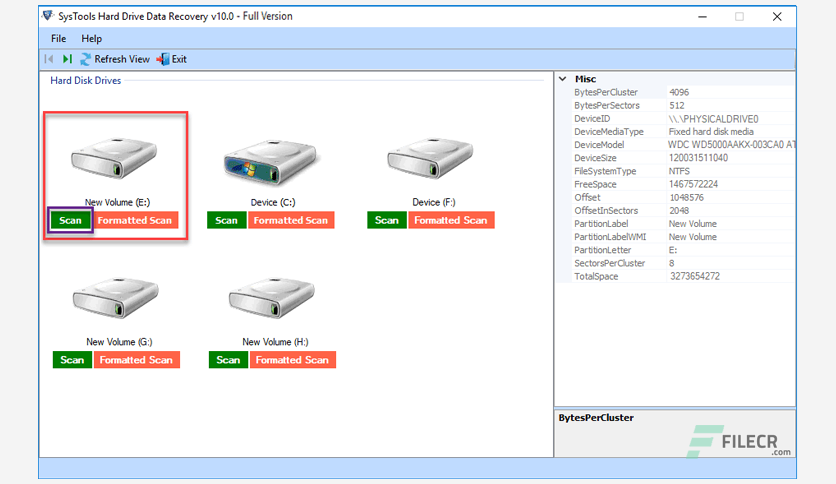Go to previous step arrow in toolbar

point(49,59)
